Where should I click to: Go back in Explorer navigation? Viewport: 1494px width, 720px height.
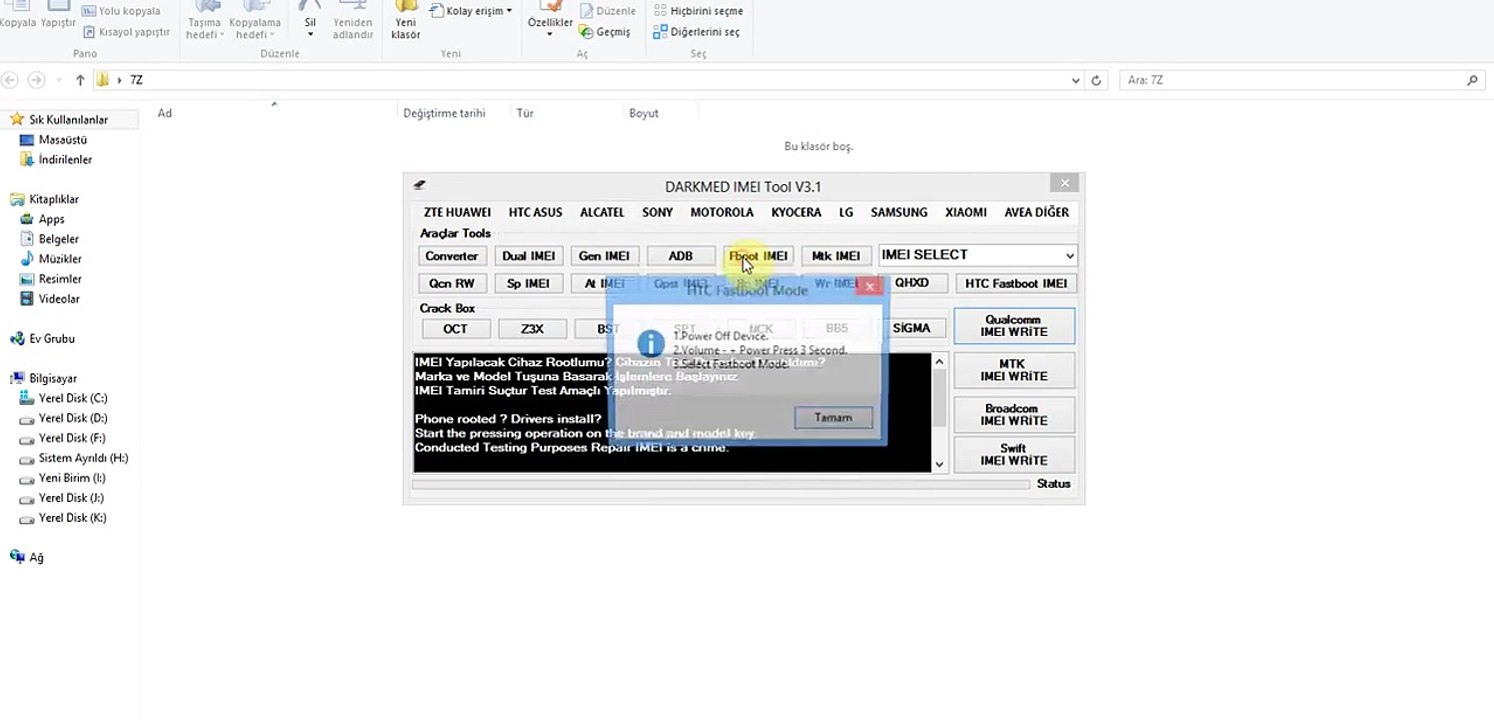pos(10,80)
